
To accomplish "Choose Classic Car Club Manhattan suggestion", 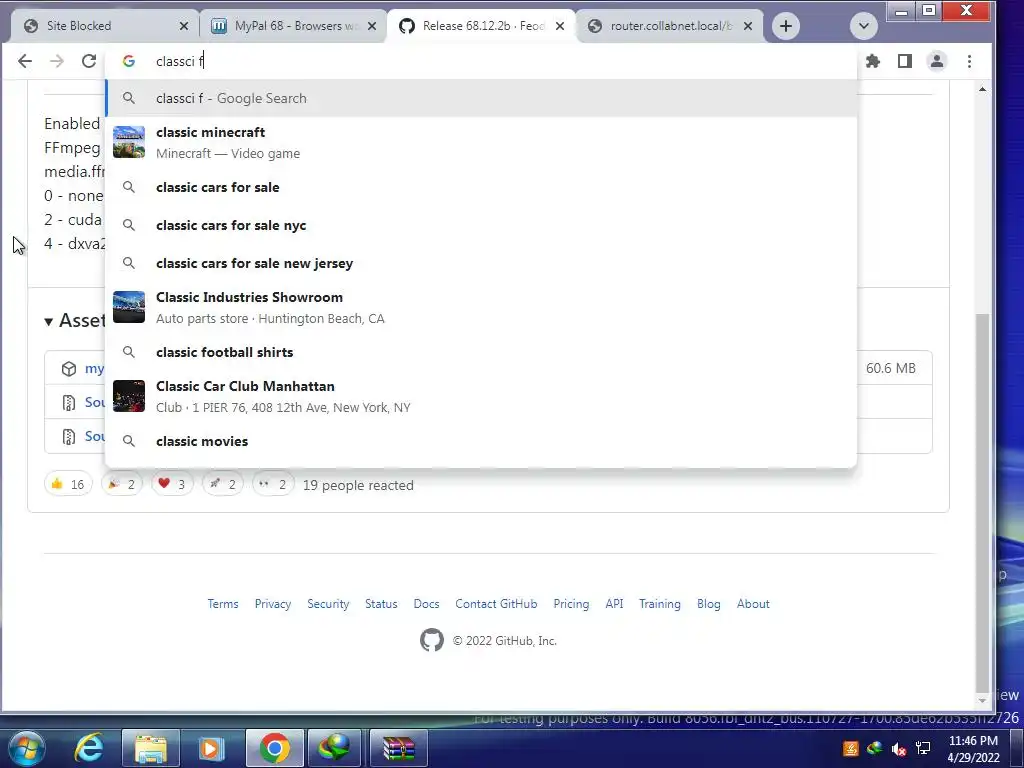I will pyautogui.click(x=481, y=396).
